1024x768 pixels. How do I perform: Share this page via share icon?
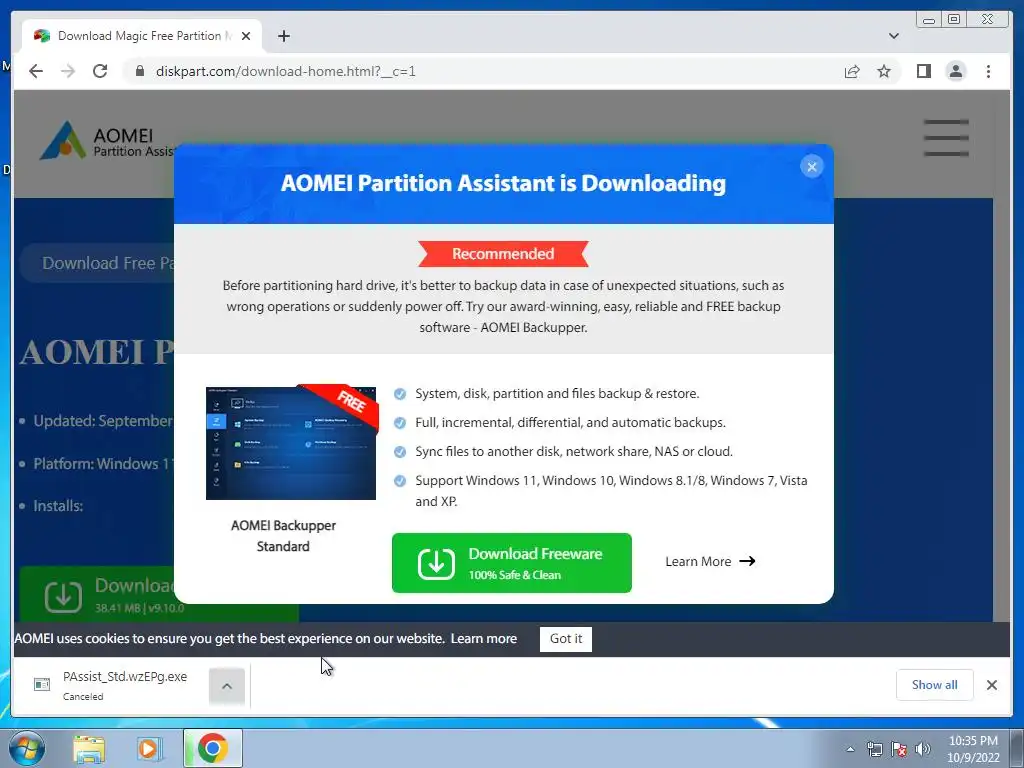point(852,71)
